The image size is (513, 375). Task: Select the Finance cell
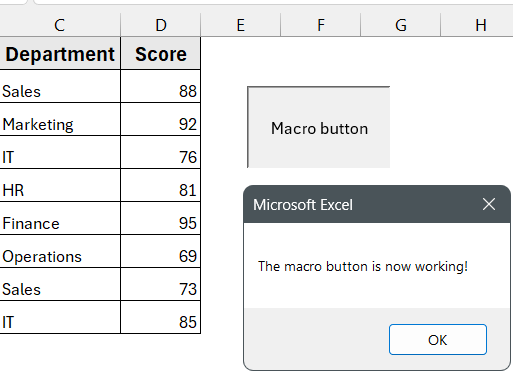click(60, 218)
